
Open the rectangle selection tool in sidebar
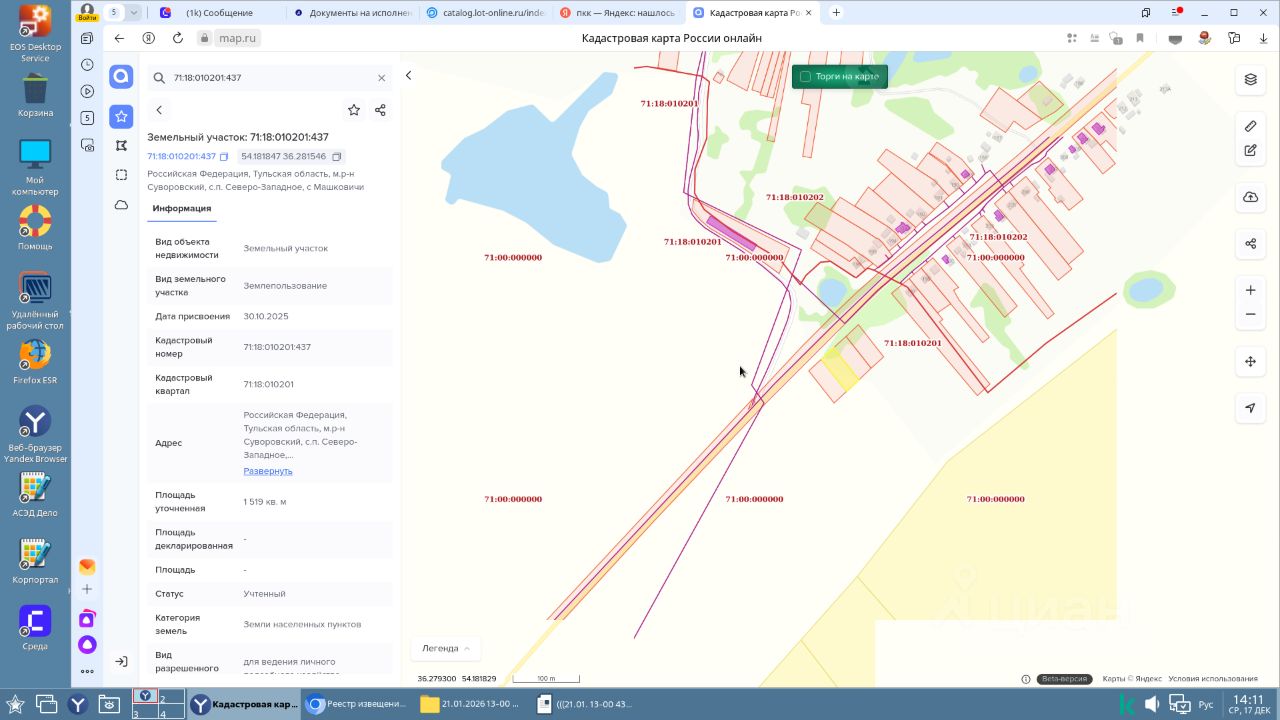(121, 175)
